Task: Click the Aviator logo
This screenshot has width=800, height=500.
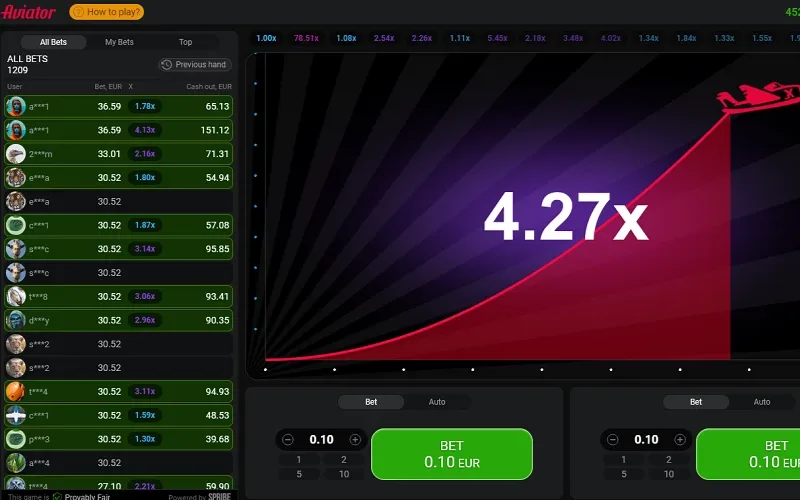Action: [x=30, y=12]
